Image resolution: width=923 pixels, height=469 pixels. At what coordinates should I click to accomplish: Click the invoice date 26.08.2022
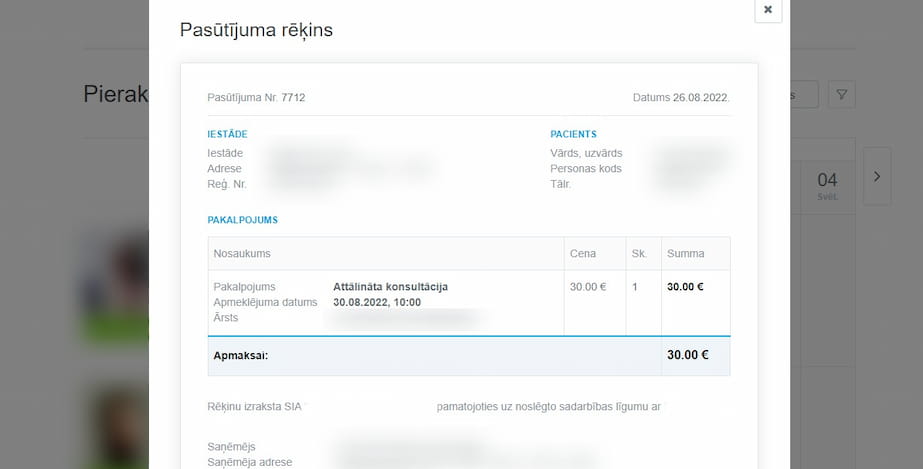pyautogui.click(x=700, y=98)
